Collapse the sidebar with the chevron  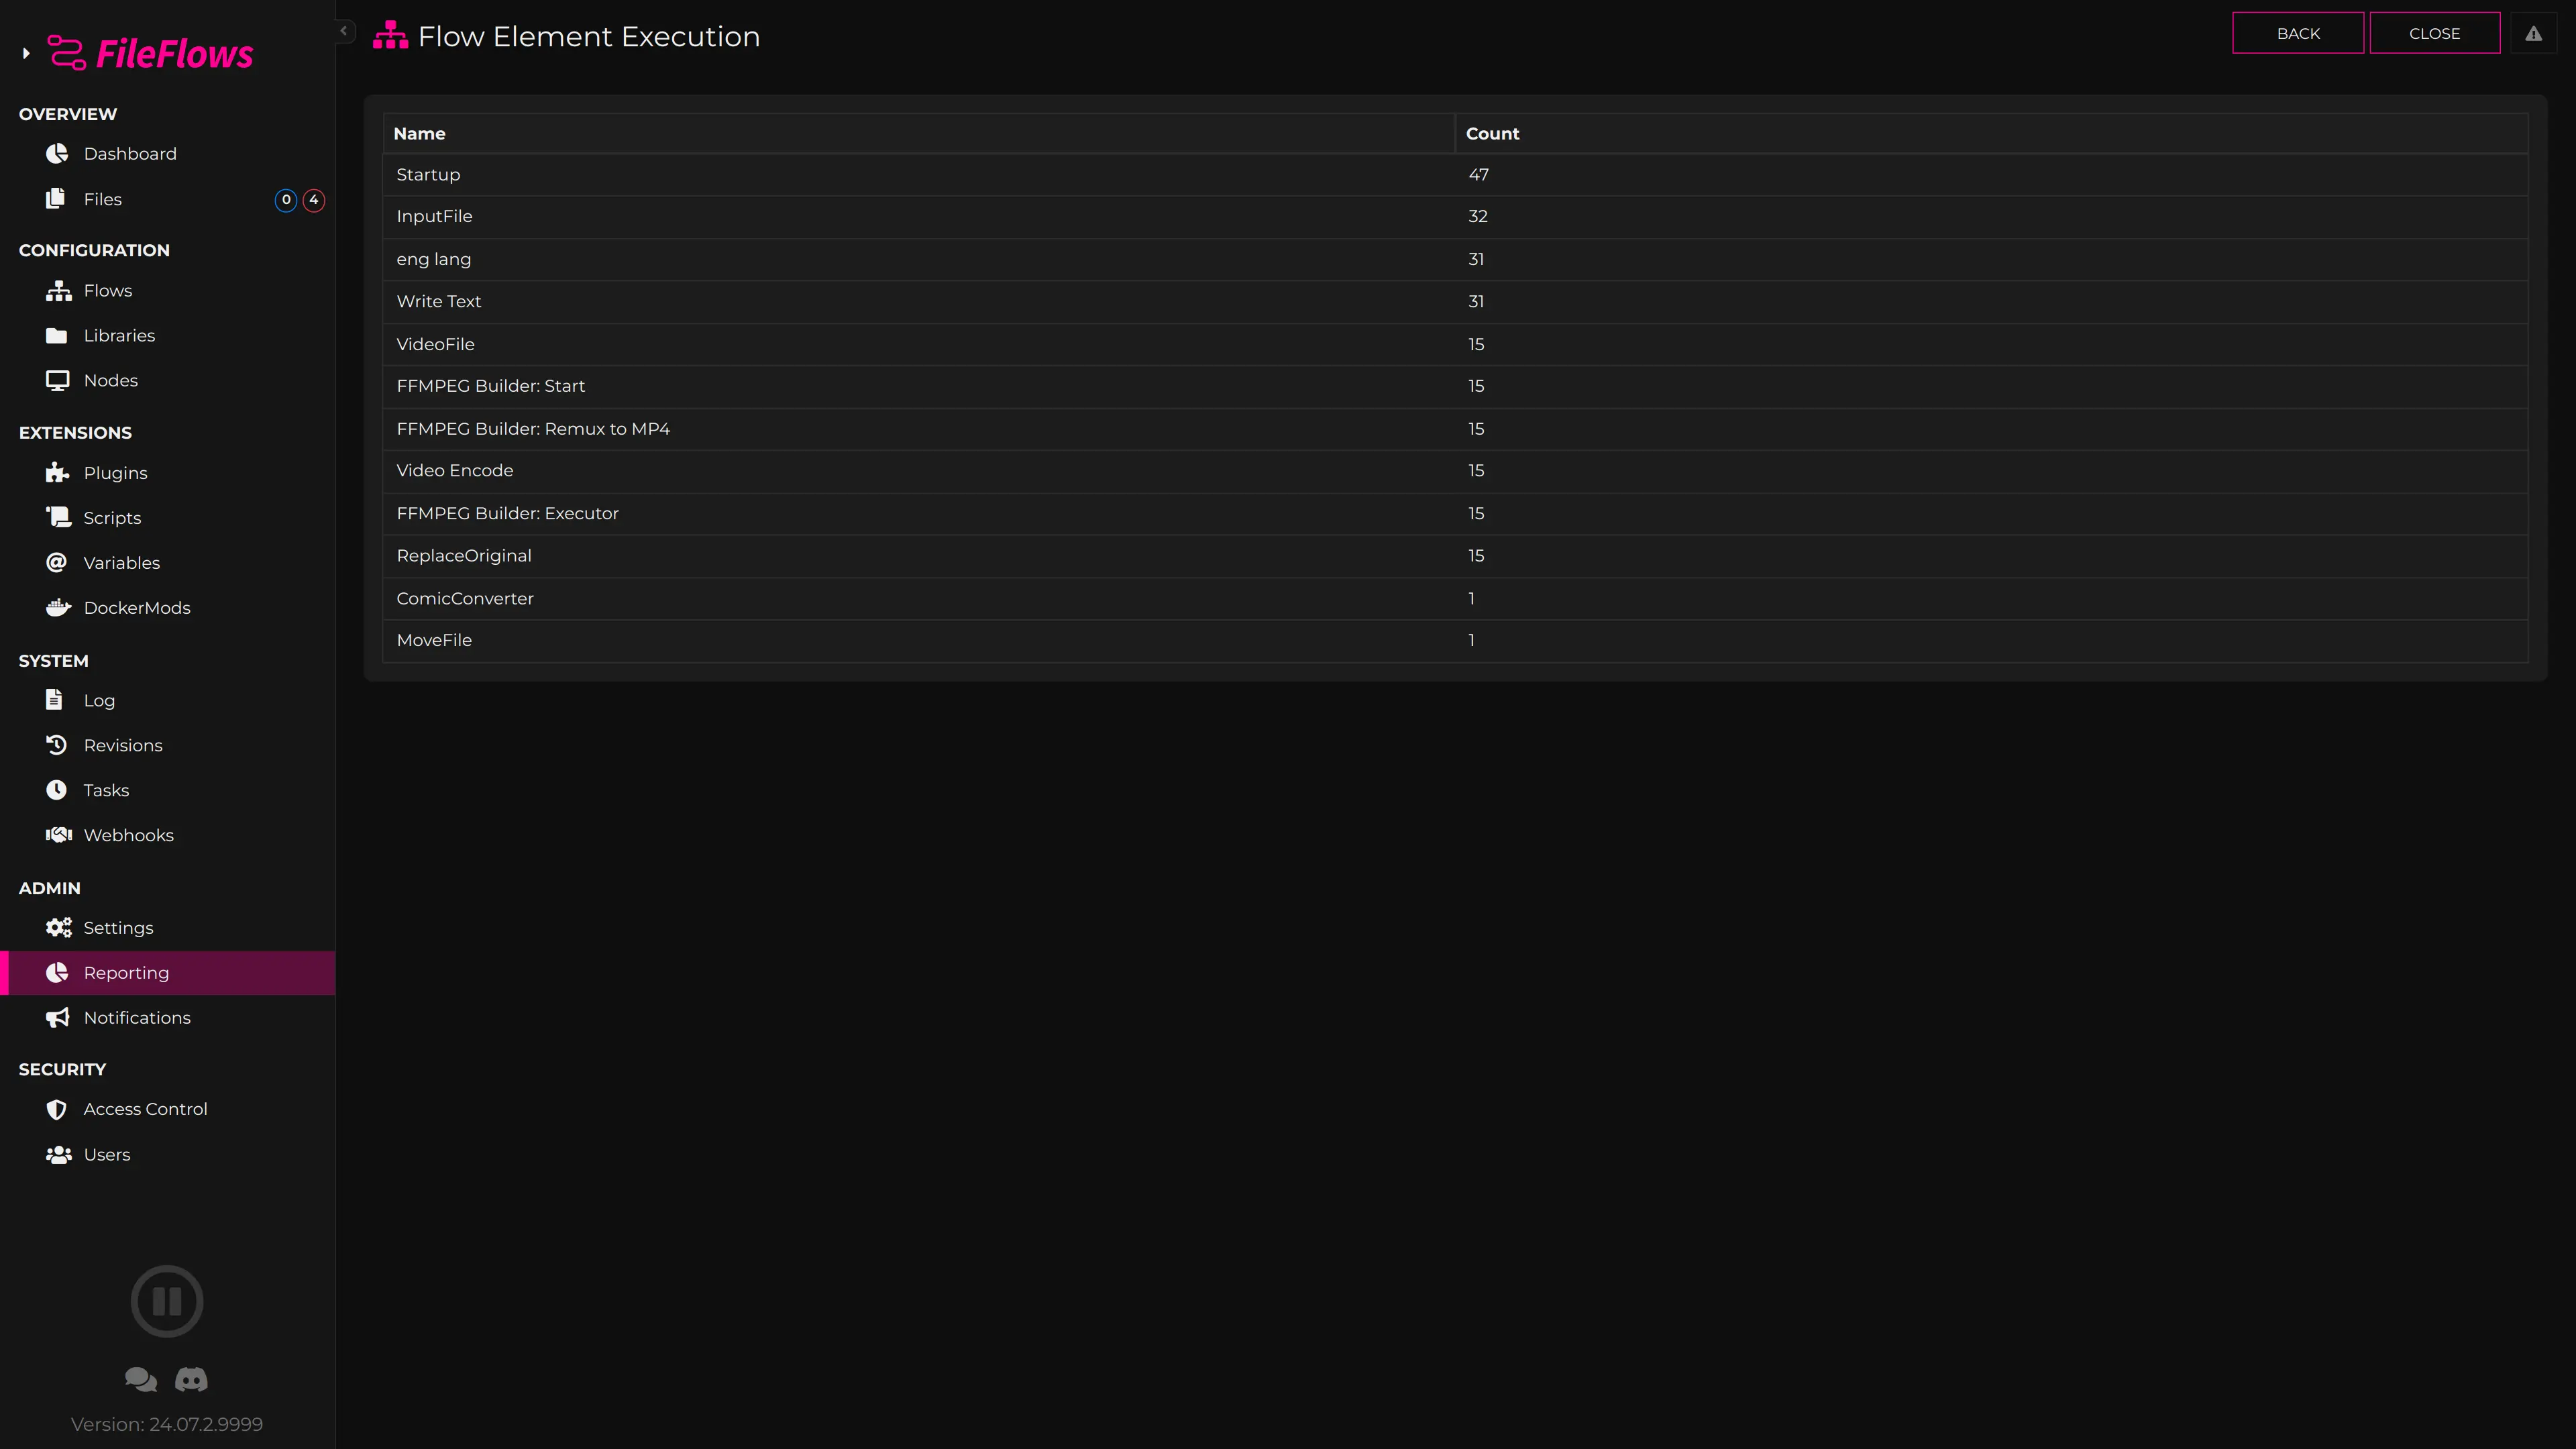click(x=344, y=31)
